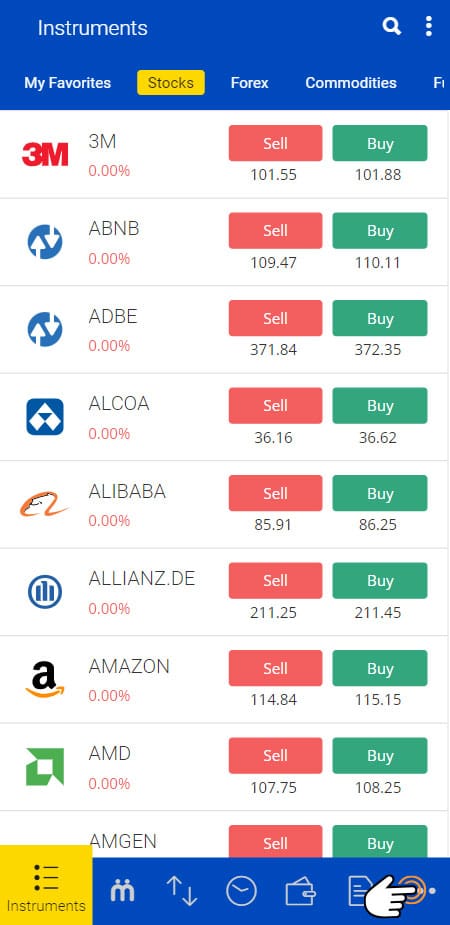This screenshot has width=450, height=925.
Task: Click Buy for ADBE
Action: [380, 318]
